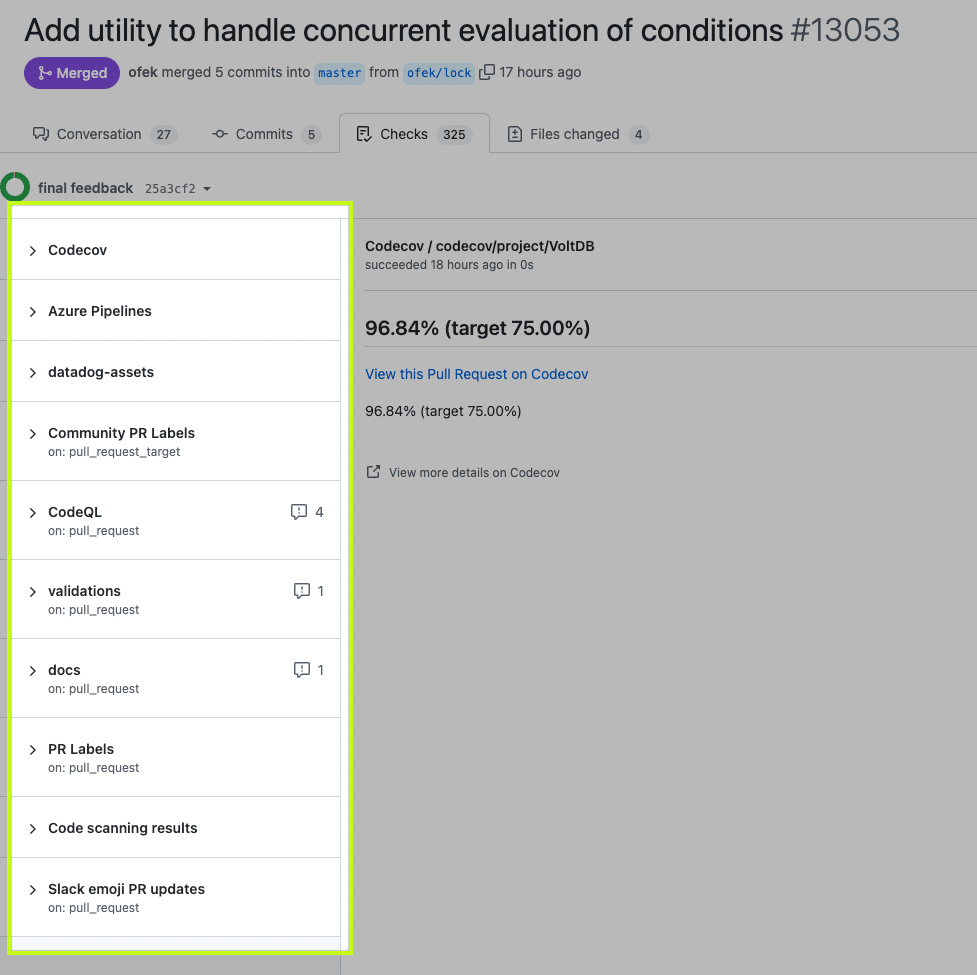Click the annotation bubble on the docs row

click(x=302, y=669)
